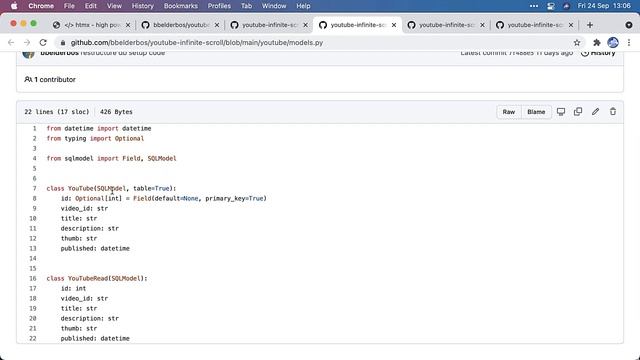Viewport: 640px width, 360px height.
Task: Reload the current page
Action: [x=43, y=42]
